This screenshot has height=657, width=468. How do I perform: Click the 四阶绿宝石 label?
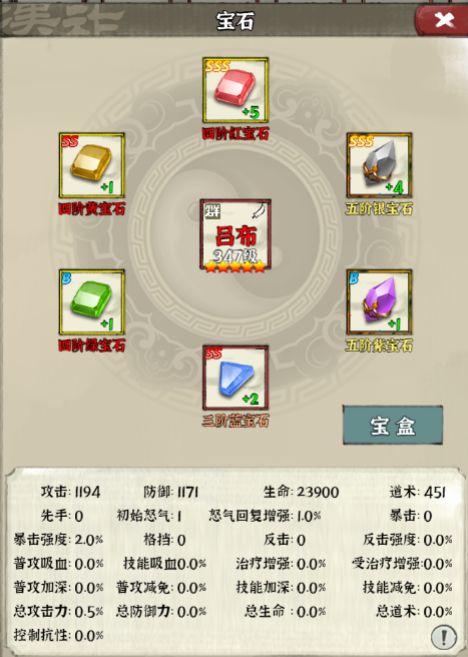pyautogui.click(x=92, y=346)
